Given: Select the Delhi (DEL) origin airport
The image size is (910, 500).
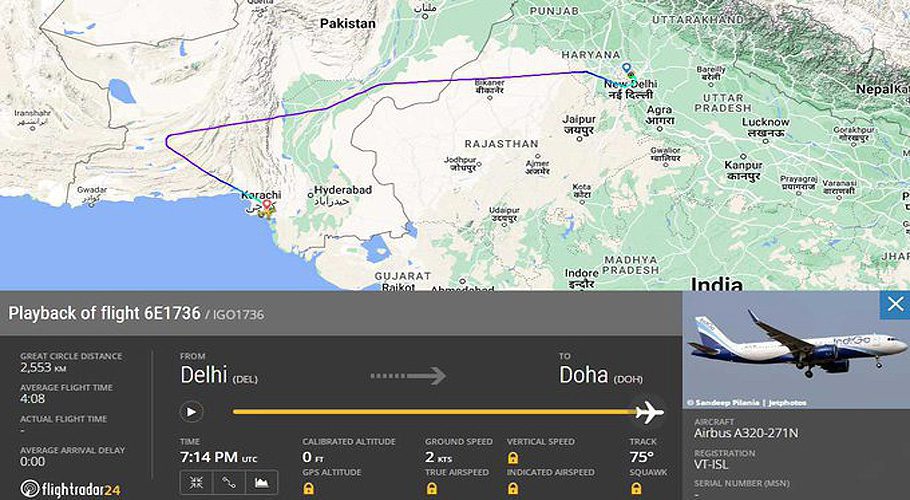Looking at the screenshot, I should click(x=219, y=375).
